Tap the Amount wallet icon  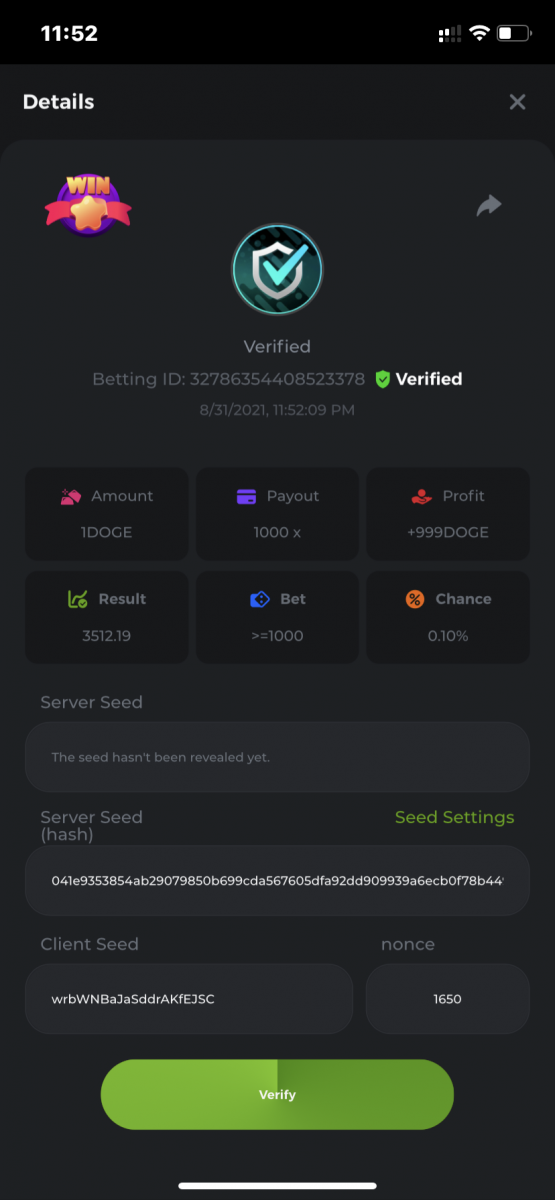pyautogui.click(x=71, y=496)
